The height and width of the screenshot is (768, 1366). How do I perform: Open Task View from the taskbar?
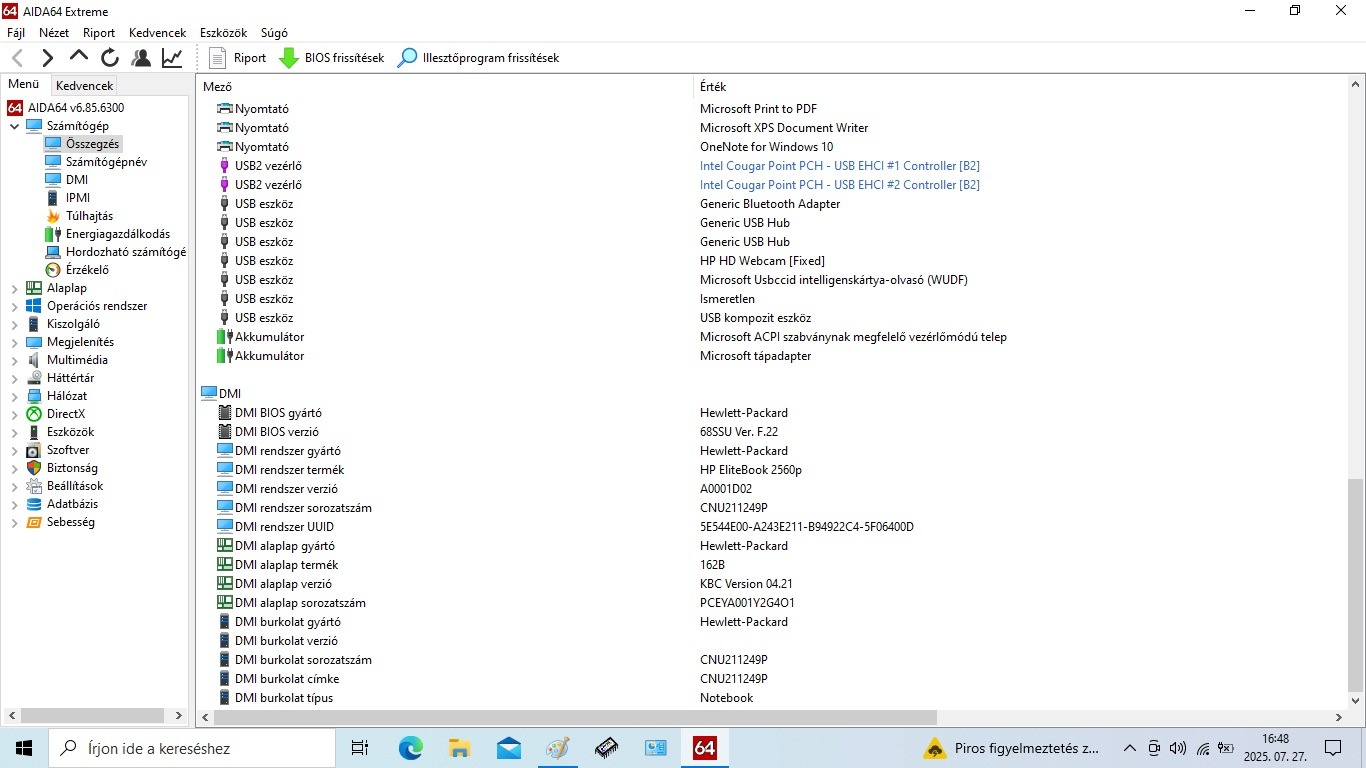click(360, 748)
